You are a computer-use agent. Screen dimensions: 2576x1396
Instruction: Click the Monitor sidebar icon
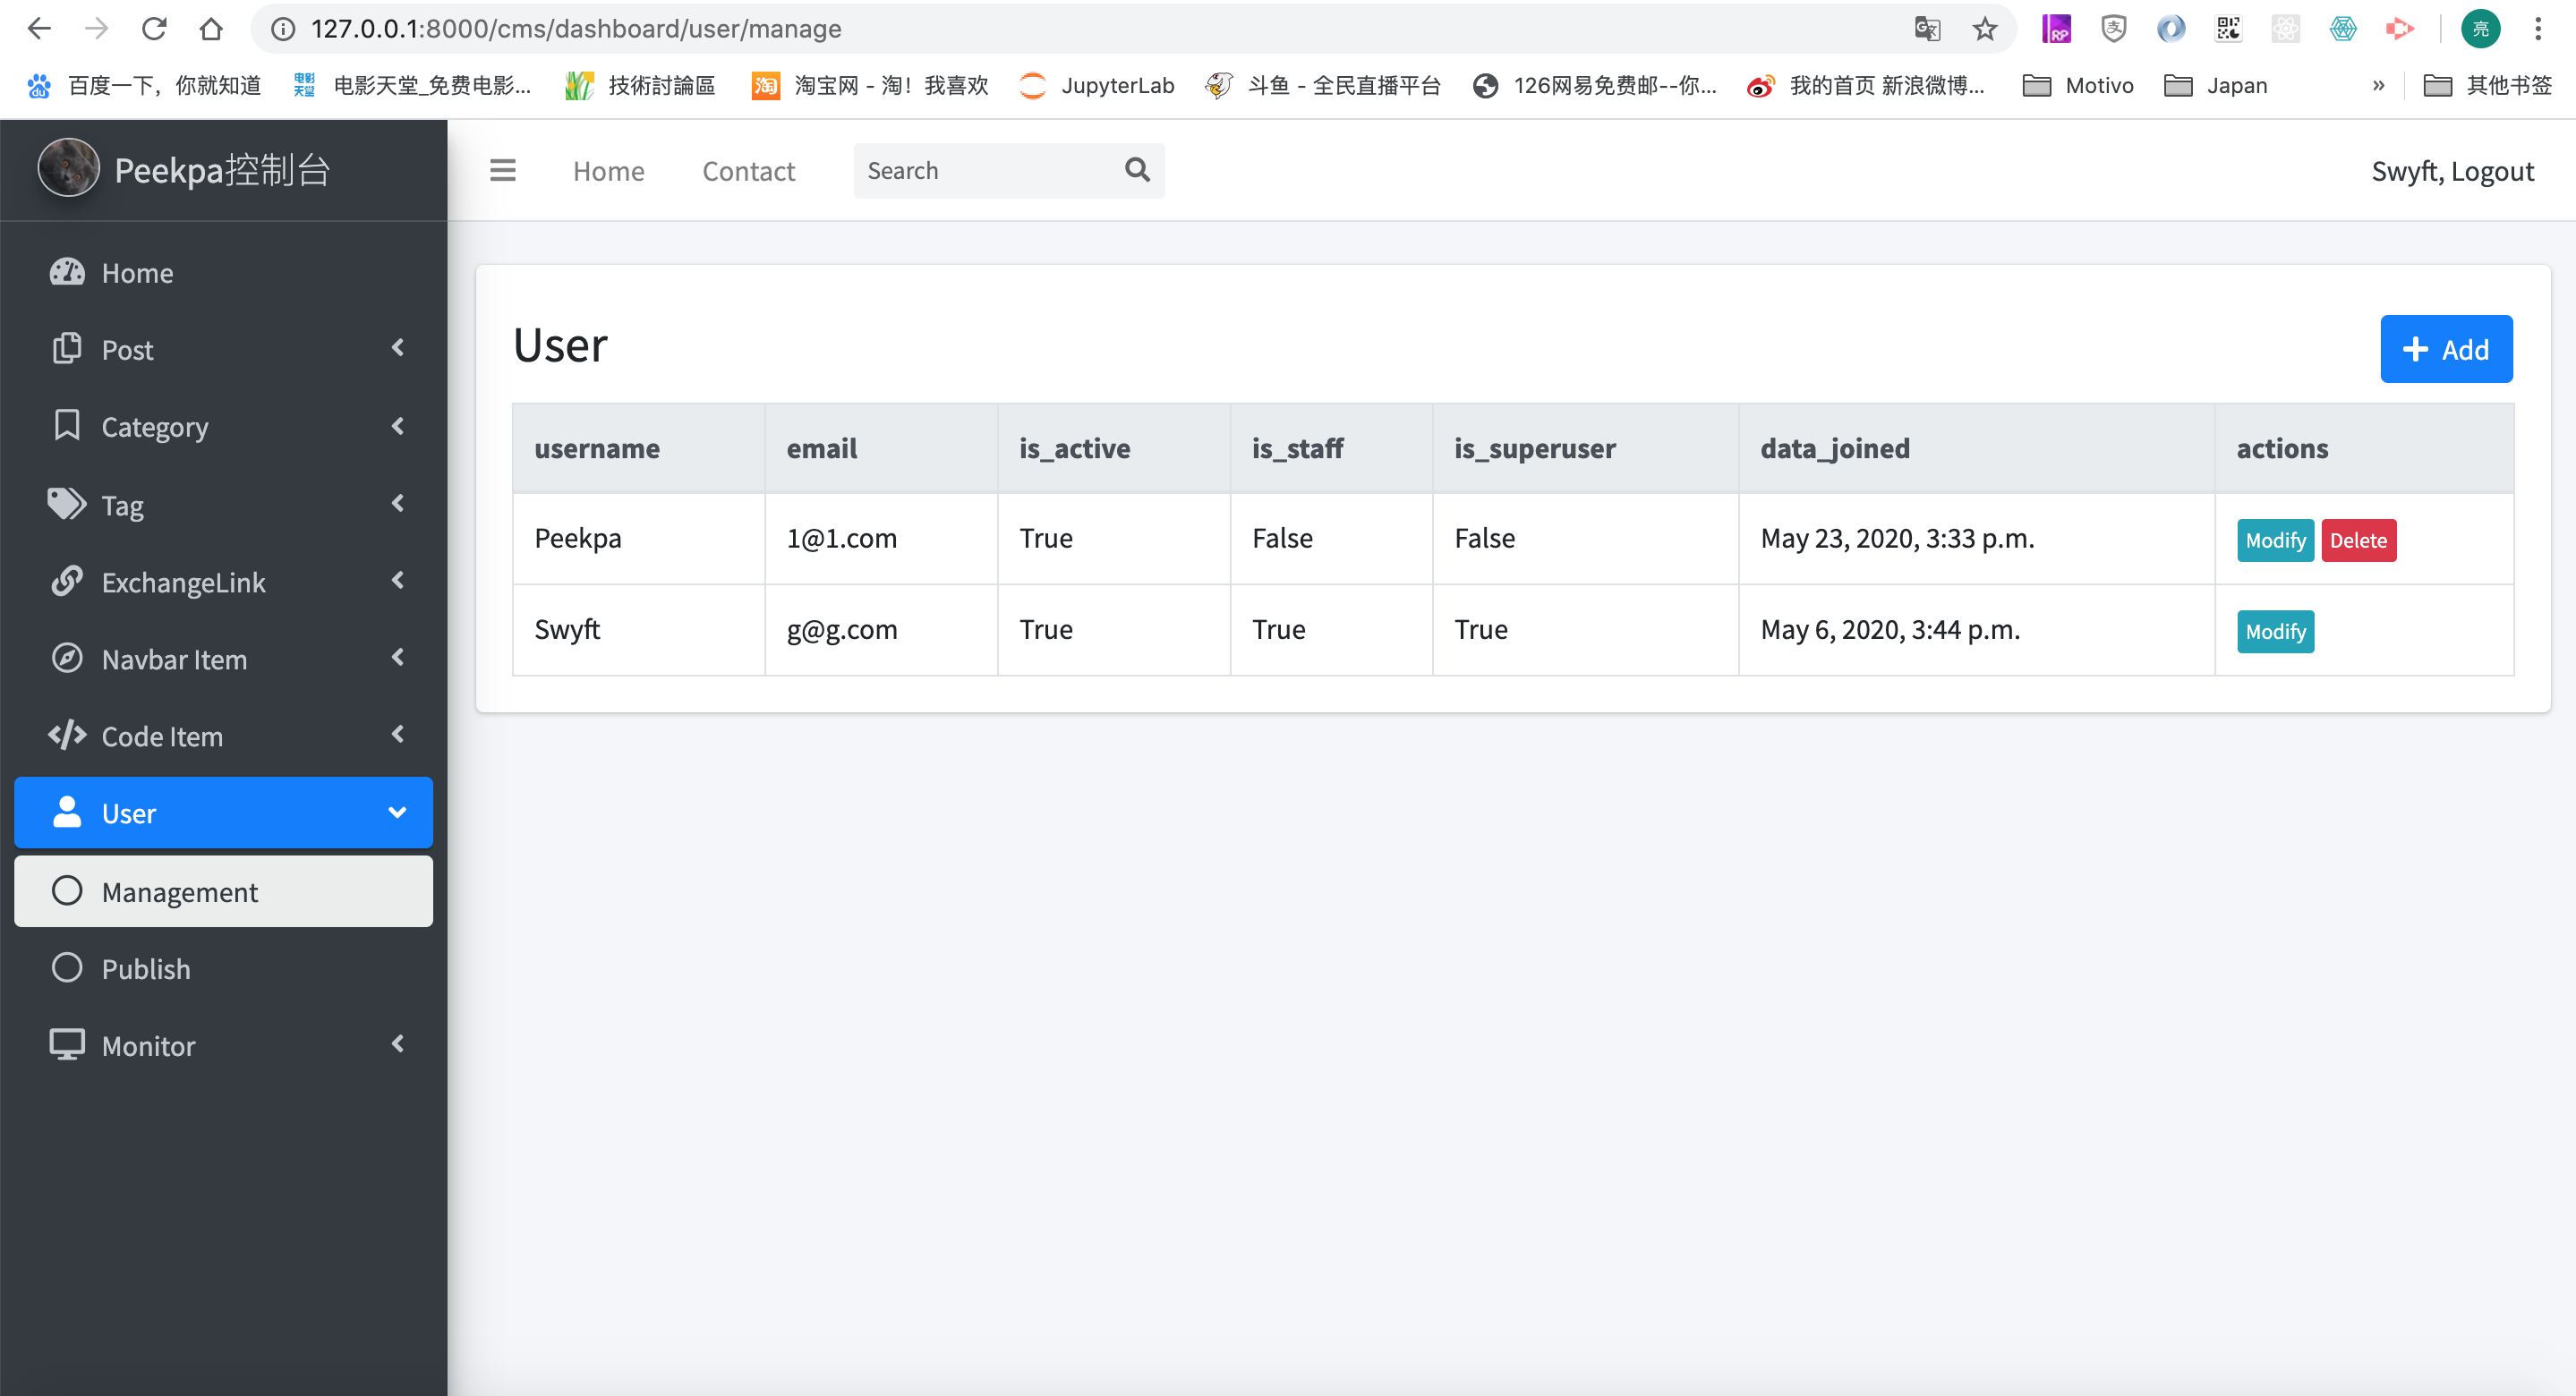tap(66, 1044)
